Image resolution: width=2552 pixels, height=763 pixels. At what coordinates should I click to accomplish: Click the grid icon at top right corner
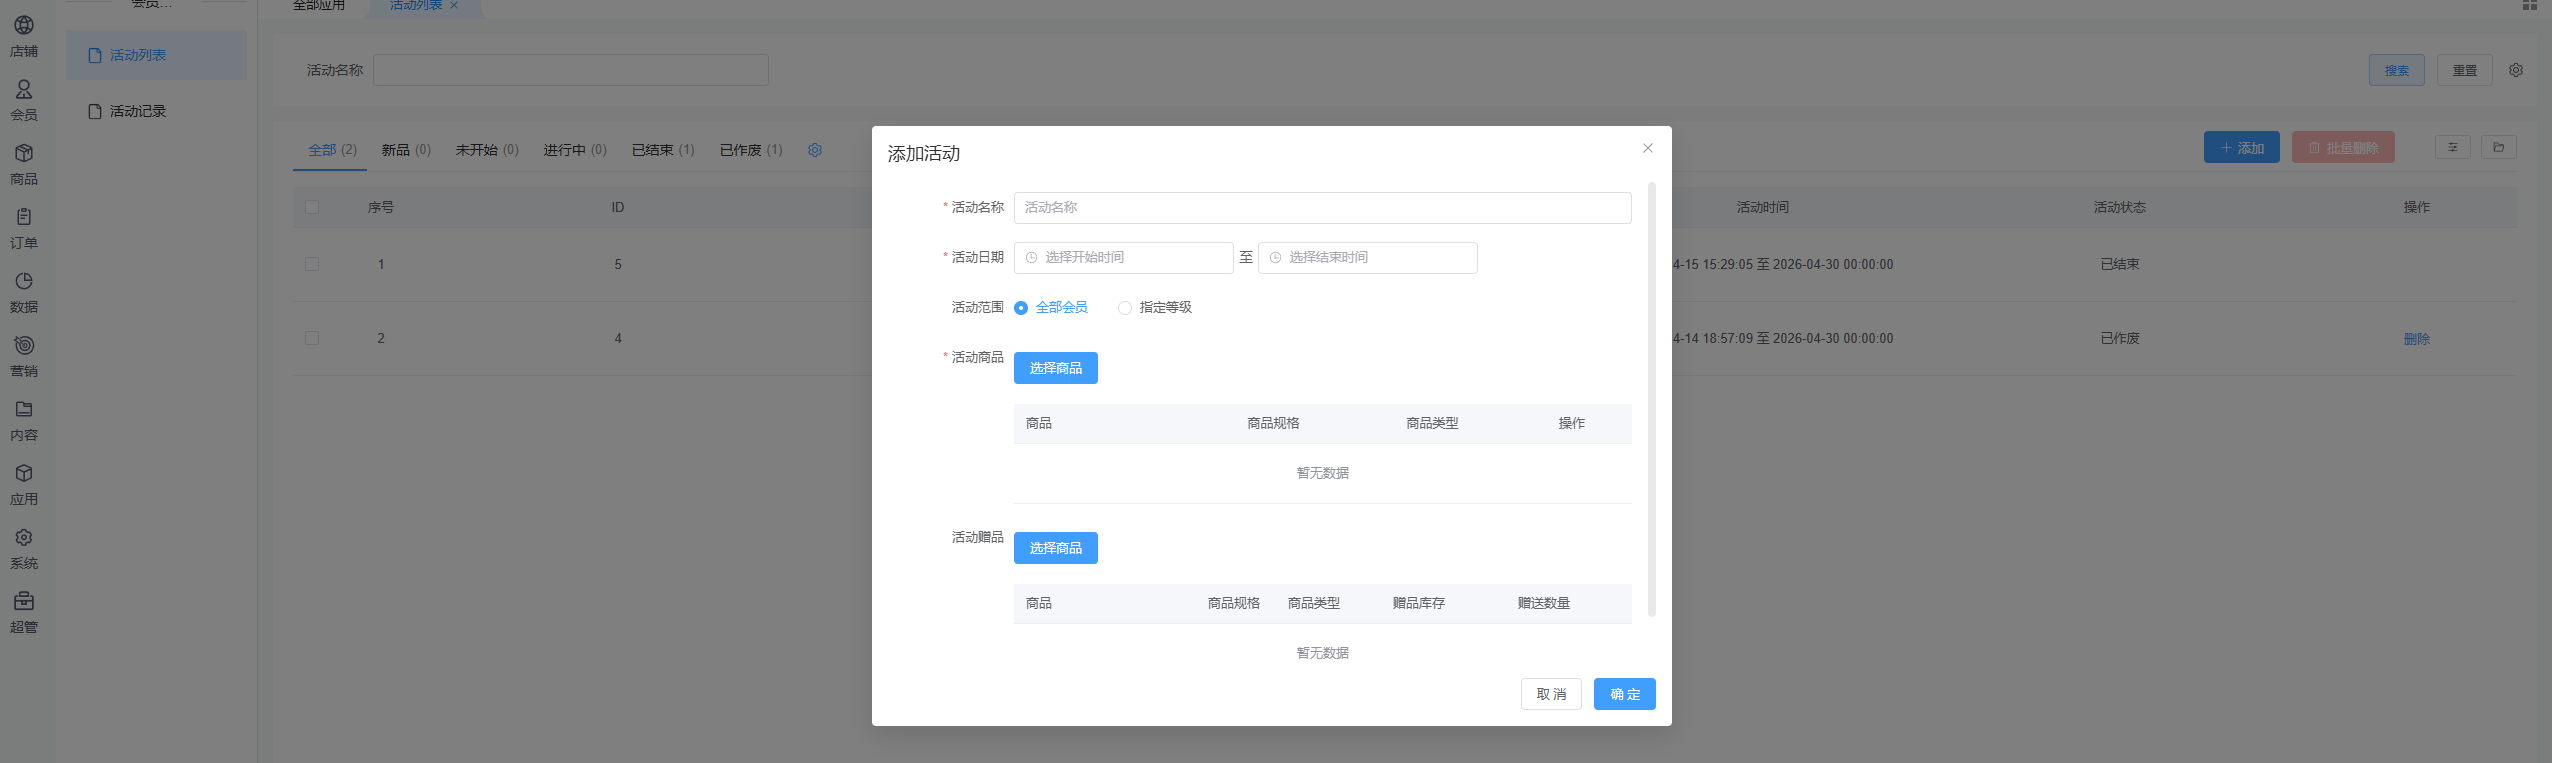click(x=2530, y=5)
